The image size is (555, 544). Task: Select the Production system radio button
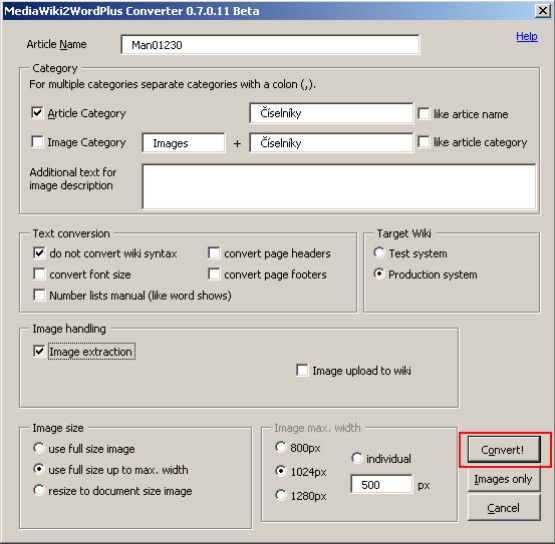[379, 274]
